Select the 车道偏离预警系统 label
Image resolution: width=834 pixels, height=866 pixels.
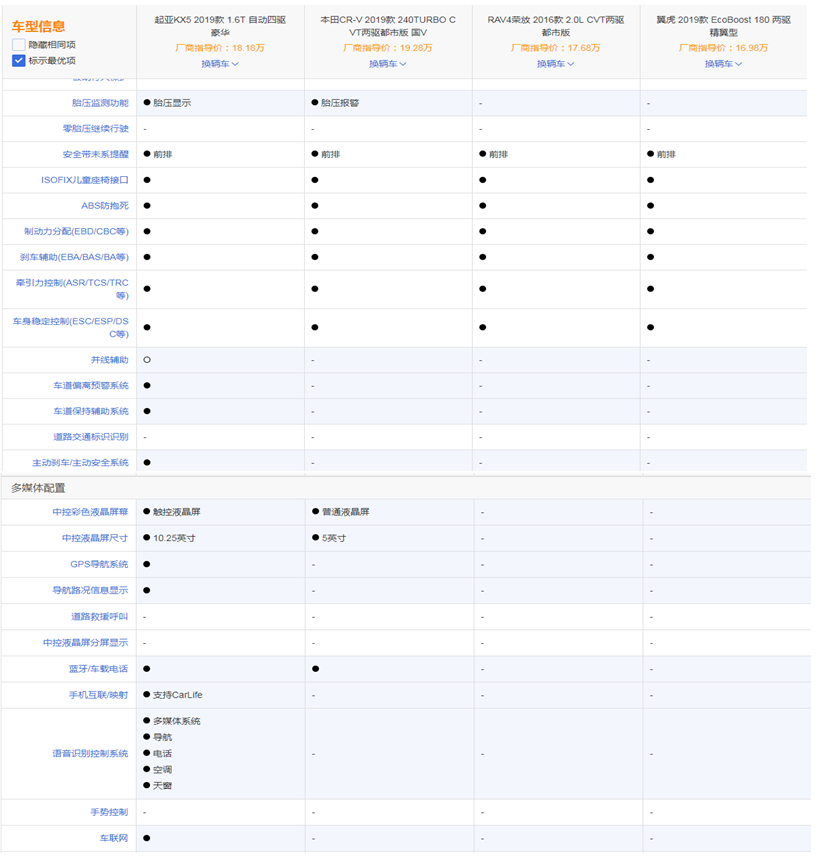click(x=91, y=386)
